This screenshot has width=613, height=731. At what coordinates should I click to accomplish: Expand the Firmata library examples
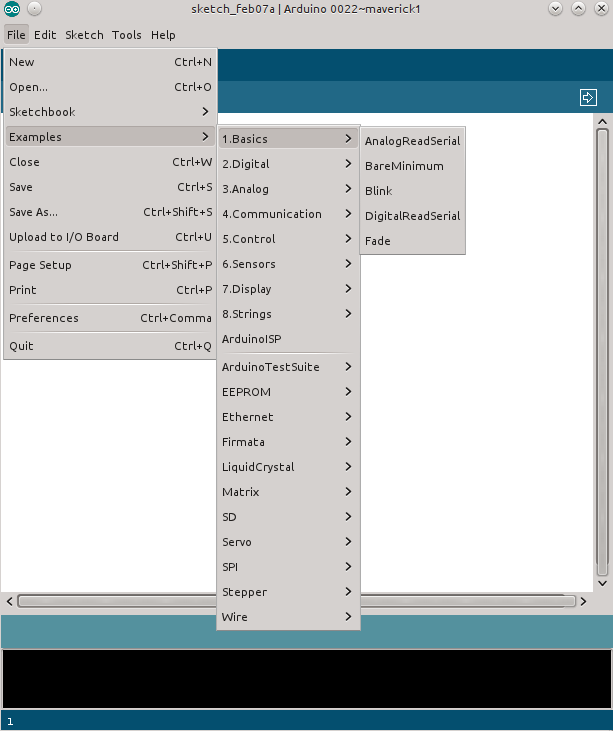coord(288,442)
